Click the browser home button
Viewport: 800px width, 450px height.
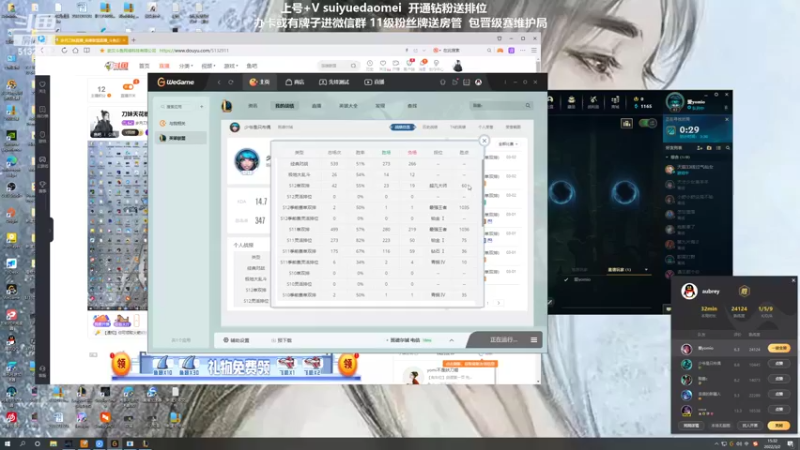[x=76, y=51]
